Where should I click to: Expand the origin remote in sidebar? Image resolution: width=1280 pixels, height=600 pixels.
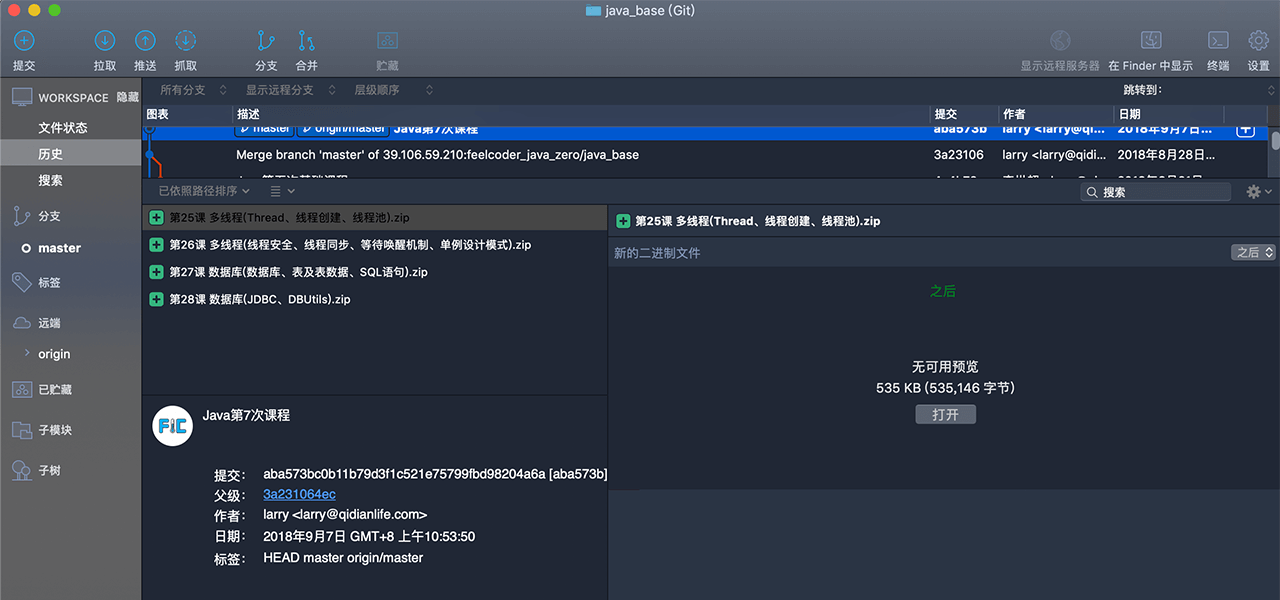pyautogui.click(x=27, y=354)
